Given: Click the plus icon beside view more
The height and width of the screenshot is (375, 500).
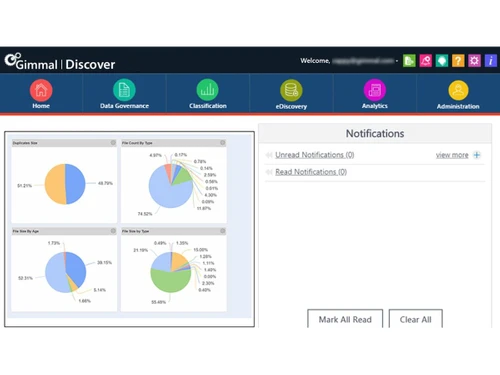Looking at the screenshot, I should 477,155.
